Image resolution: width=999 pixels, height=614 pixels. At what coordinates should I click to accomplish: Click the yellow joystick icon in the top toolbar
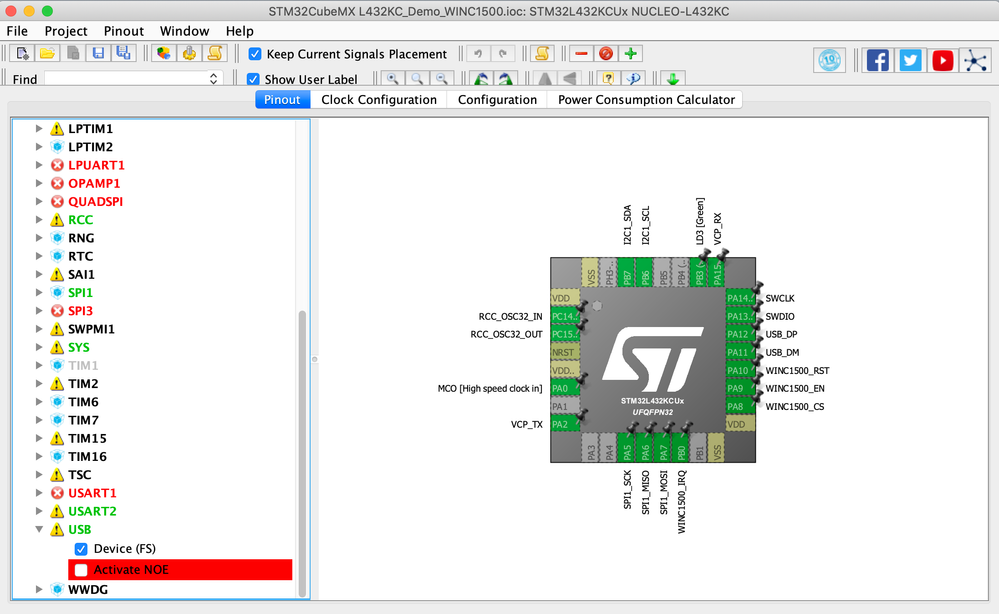pos(189,54)
